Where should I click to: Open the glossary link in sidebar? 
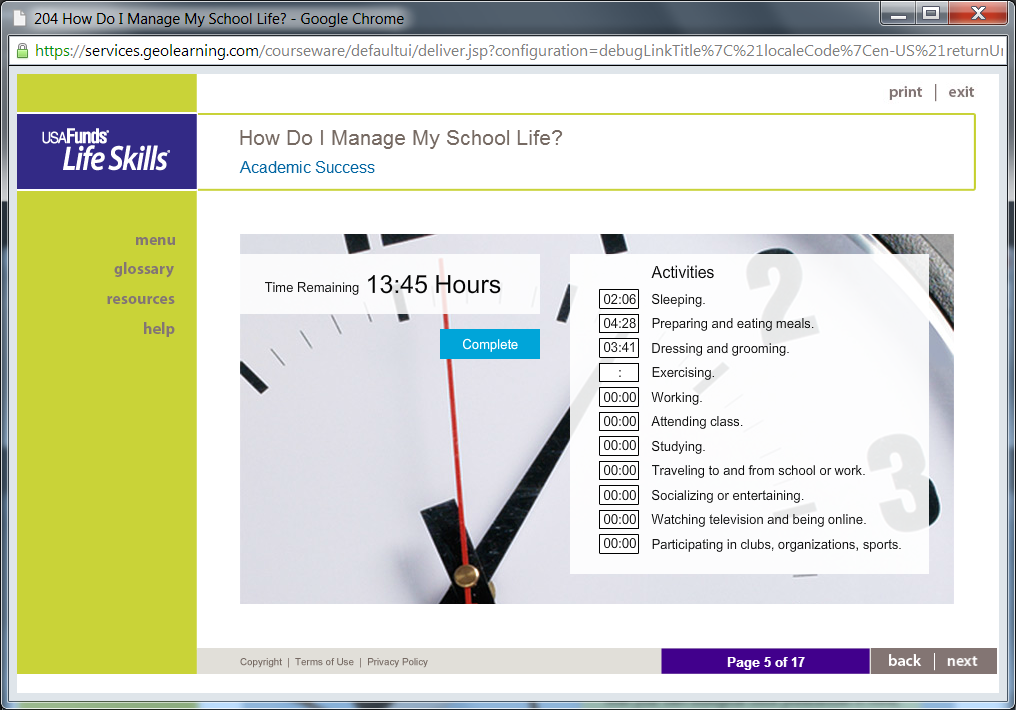pyautogui.click(x=144, y=269)
